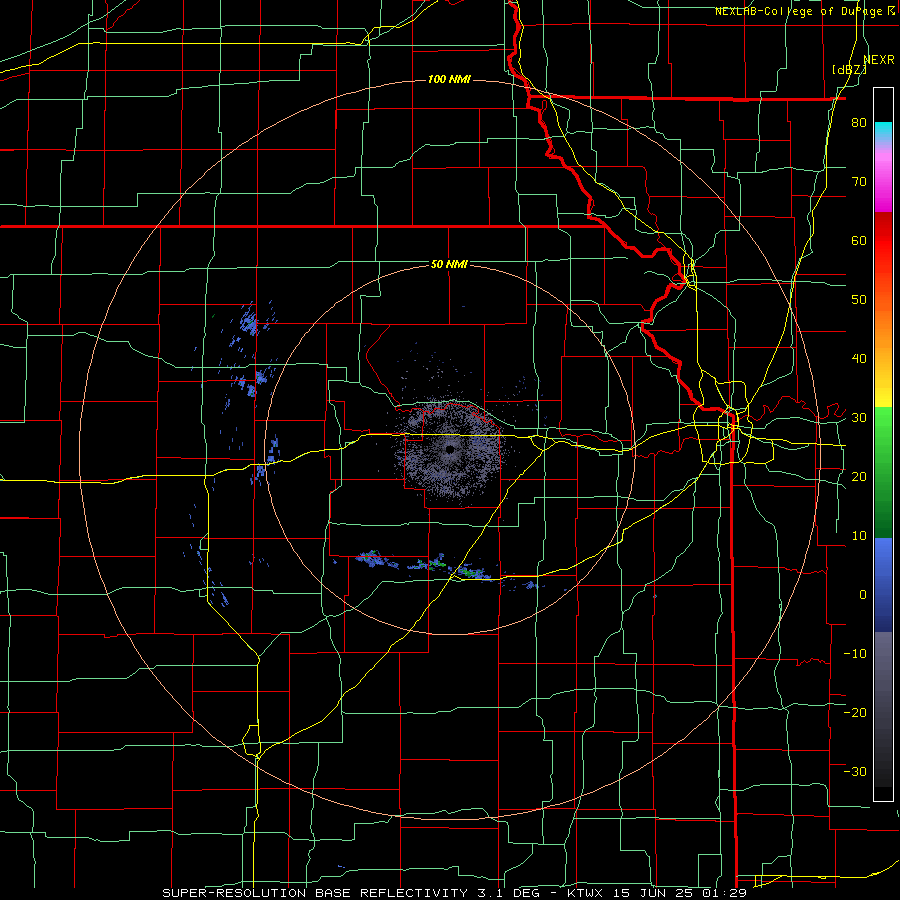The width and height of the screenshot is (900, 900).
Task: Click the "NEXR" label above the scale
Action: (879, 60)
